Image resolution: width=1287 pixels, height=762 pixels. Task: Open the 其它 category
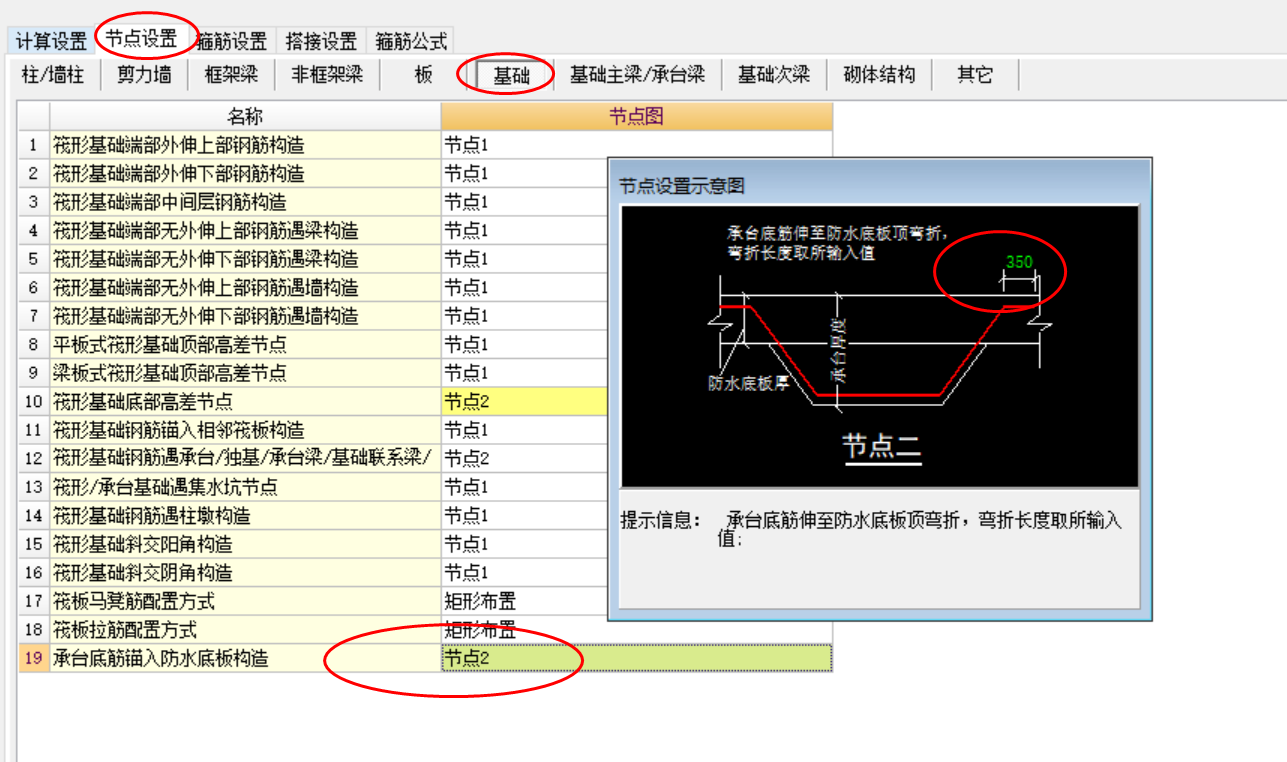[x=975, y=75]
